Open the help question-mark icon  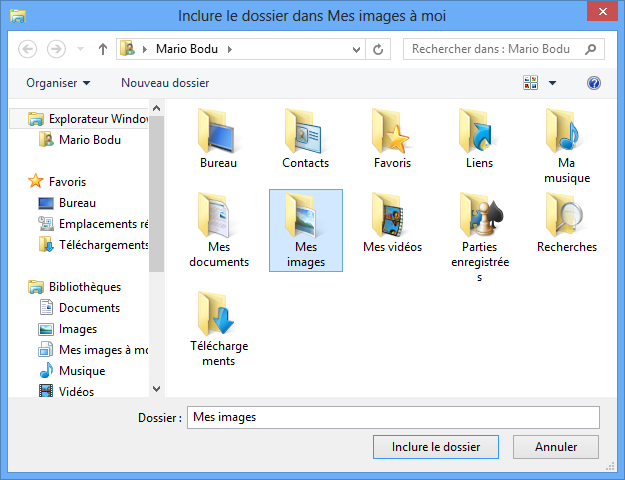click(594, 83)
